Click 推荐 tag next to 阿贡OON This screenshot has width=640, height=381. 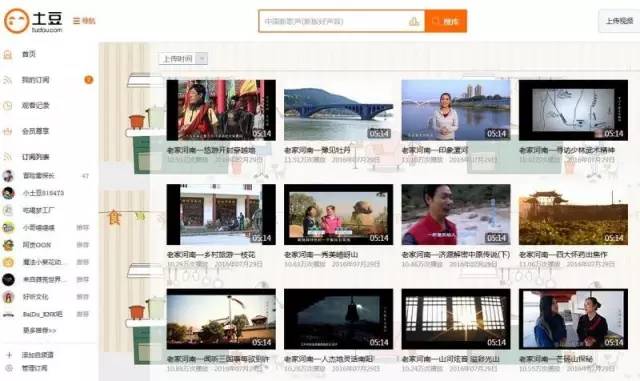[82, 245]
